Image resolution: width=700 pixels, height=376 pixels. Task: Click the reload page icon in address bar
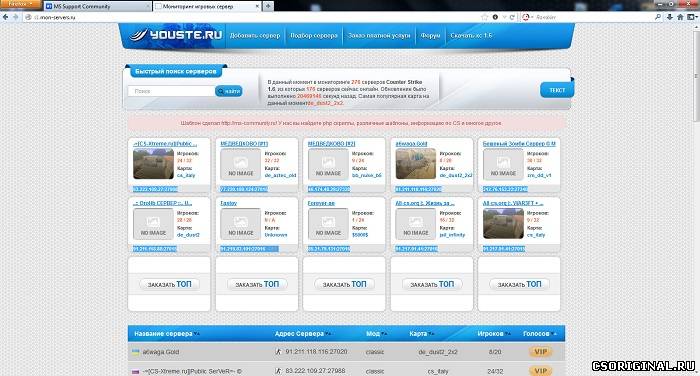(x=512, y=17)
